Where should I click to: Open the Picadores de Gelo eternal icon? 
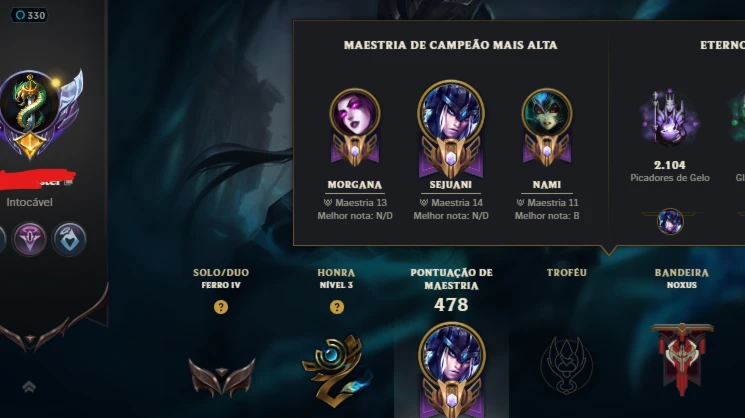669,118
